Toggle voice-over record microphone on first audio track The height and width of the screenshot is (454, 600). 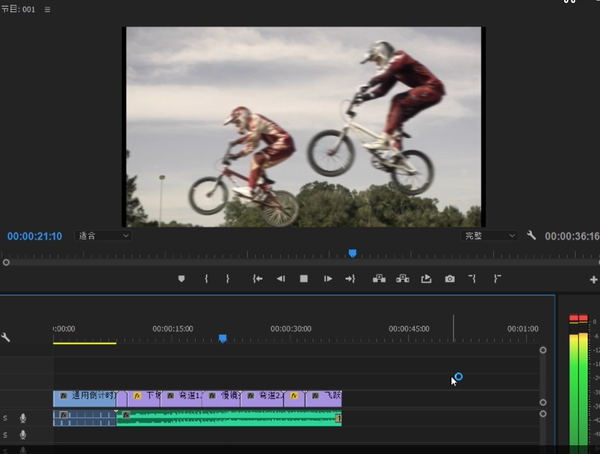[23, 418]
